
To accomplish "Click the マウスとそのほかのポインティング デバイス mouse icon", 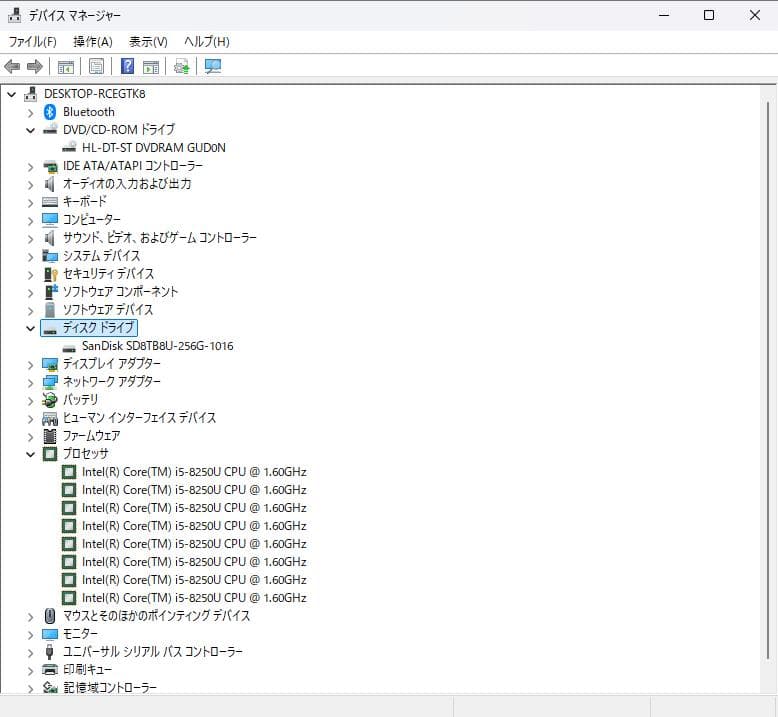I will coord(50,616).
